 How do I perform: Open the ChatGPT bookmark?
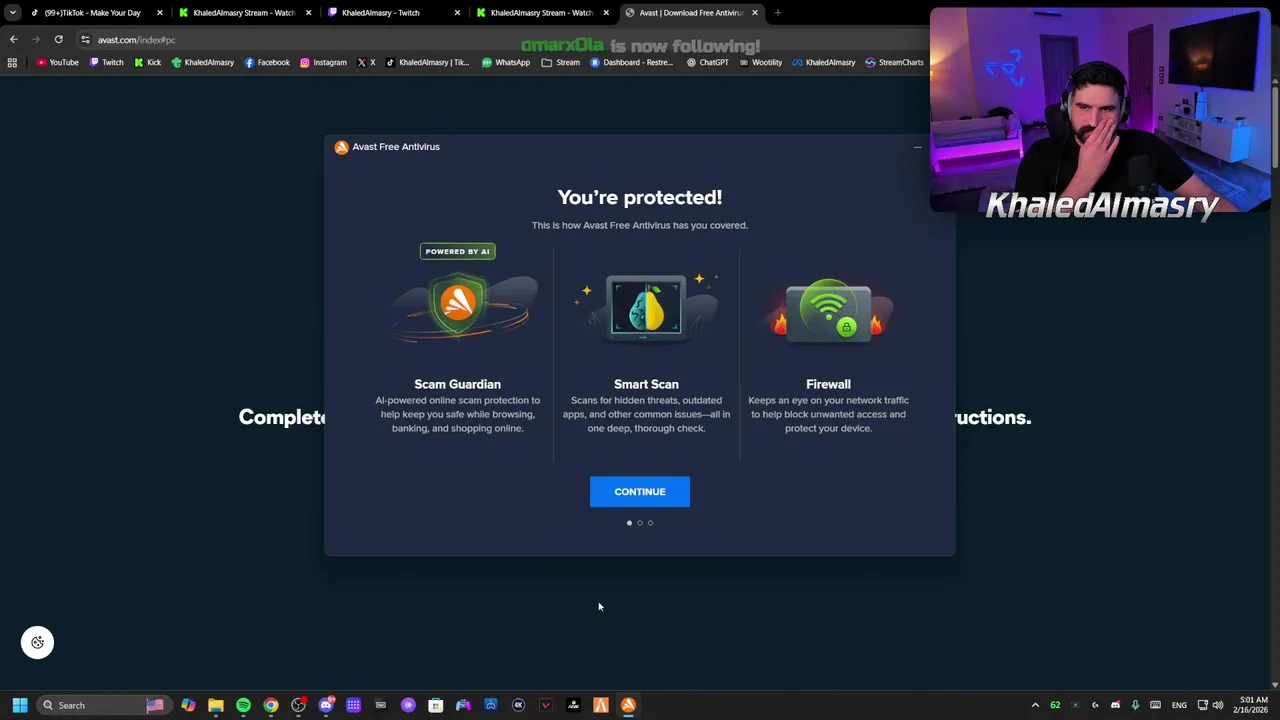(708, 62)
